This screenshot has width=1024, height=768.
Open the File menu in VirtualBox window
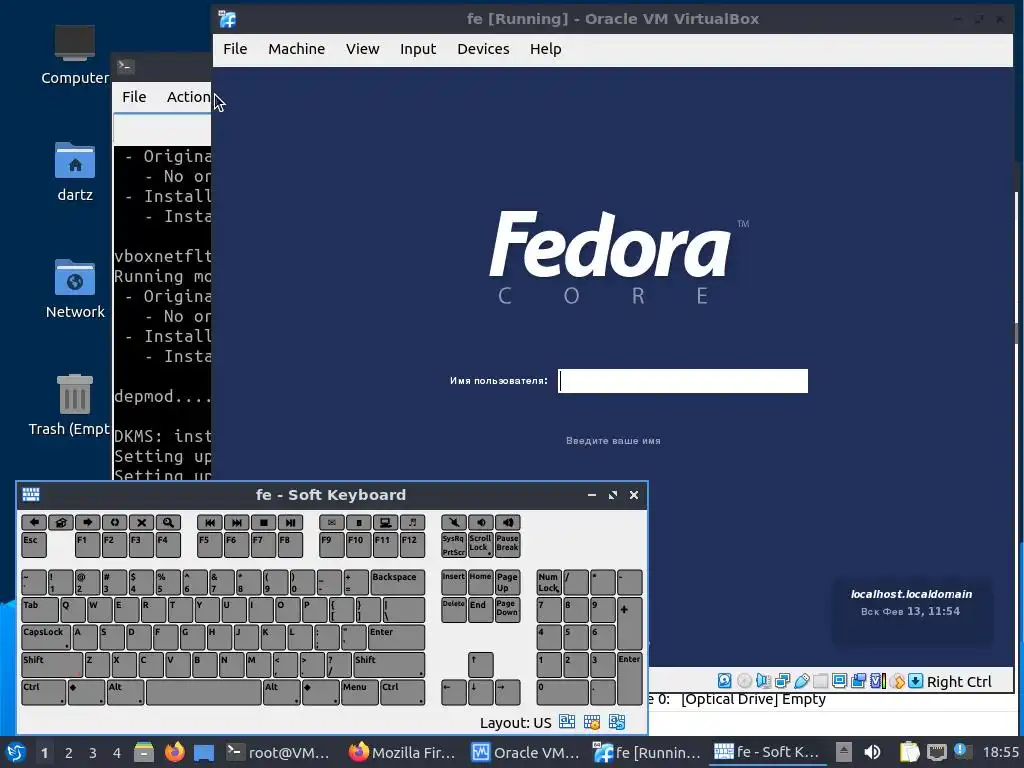(235, 49)
